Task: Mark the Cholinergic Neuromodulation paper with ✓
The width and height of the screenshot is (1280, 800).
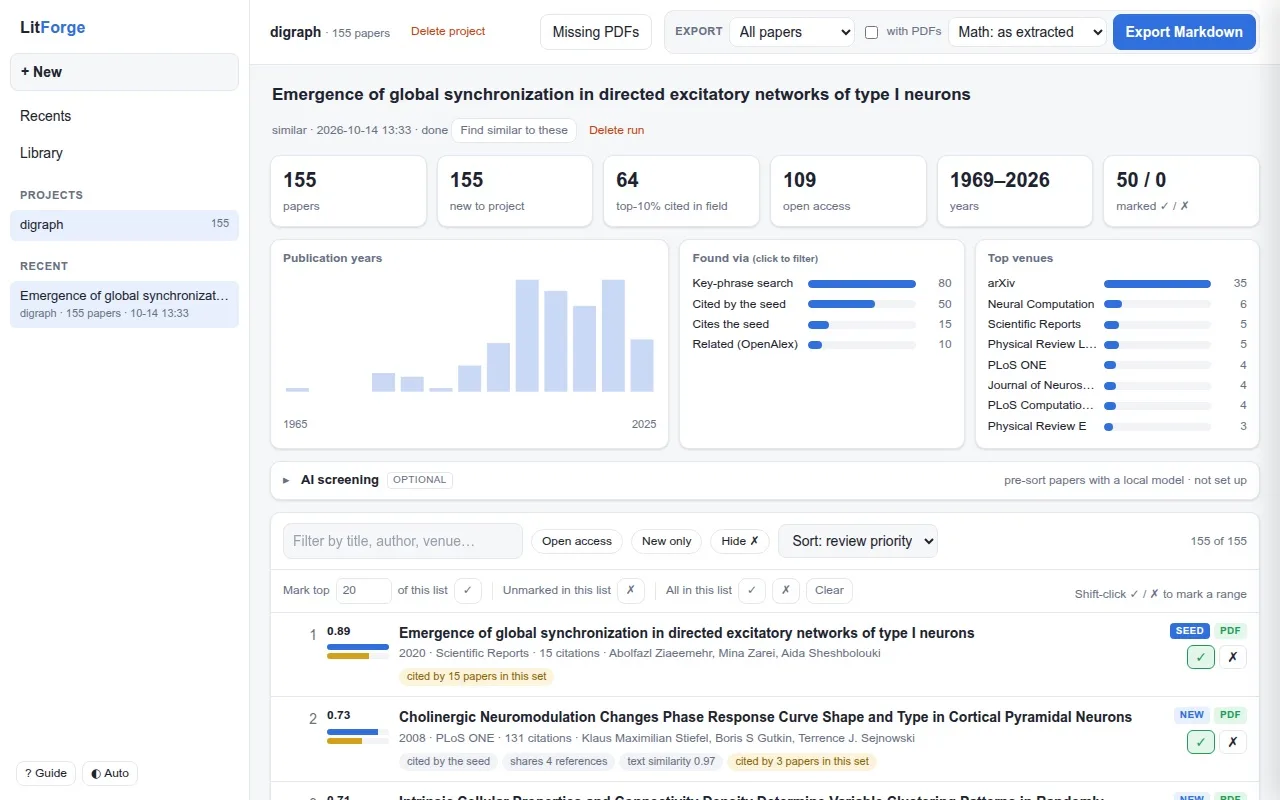Action: 1201,742
